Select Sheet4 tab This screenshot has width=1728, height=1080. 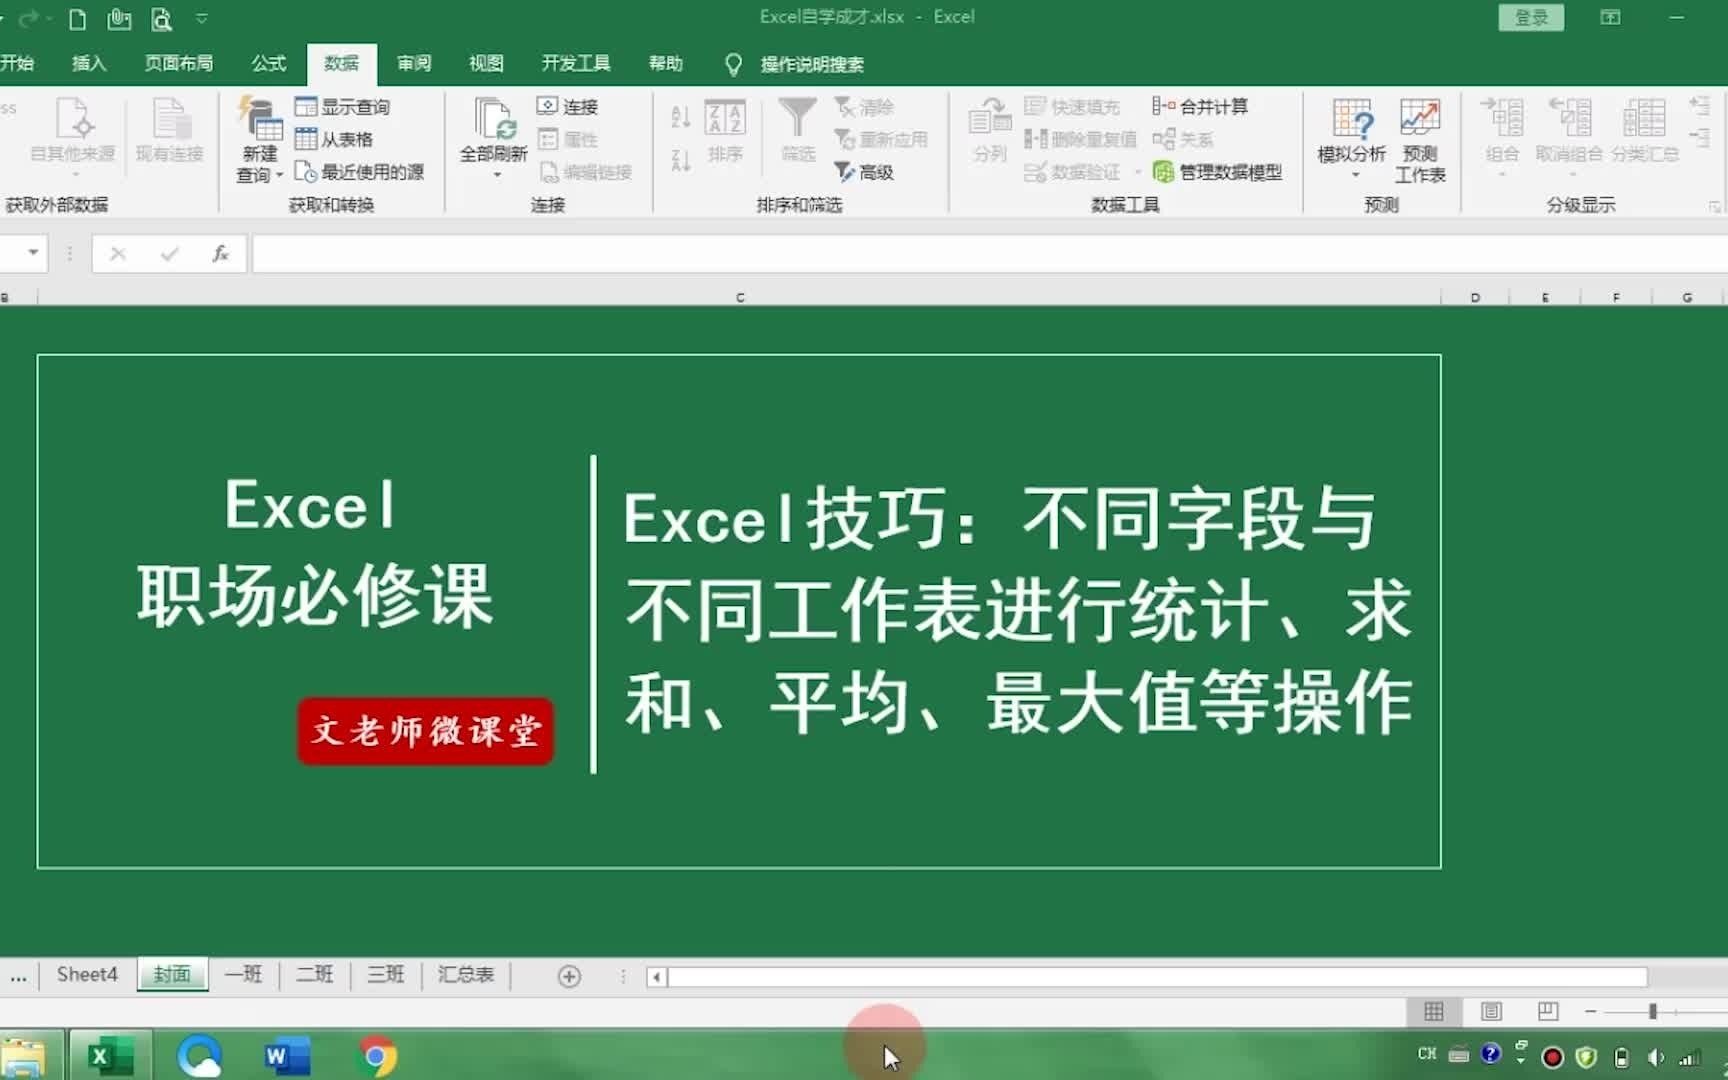(87, 975)
